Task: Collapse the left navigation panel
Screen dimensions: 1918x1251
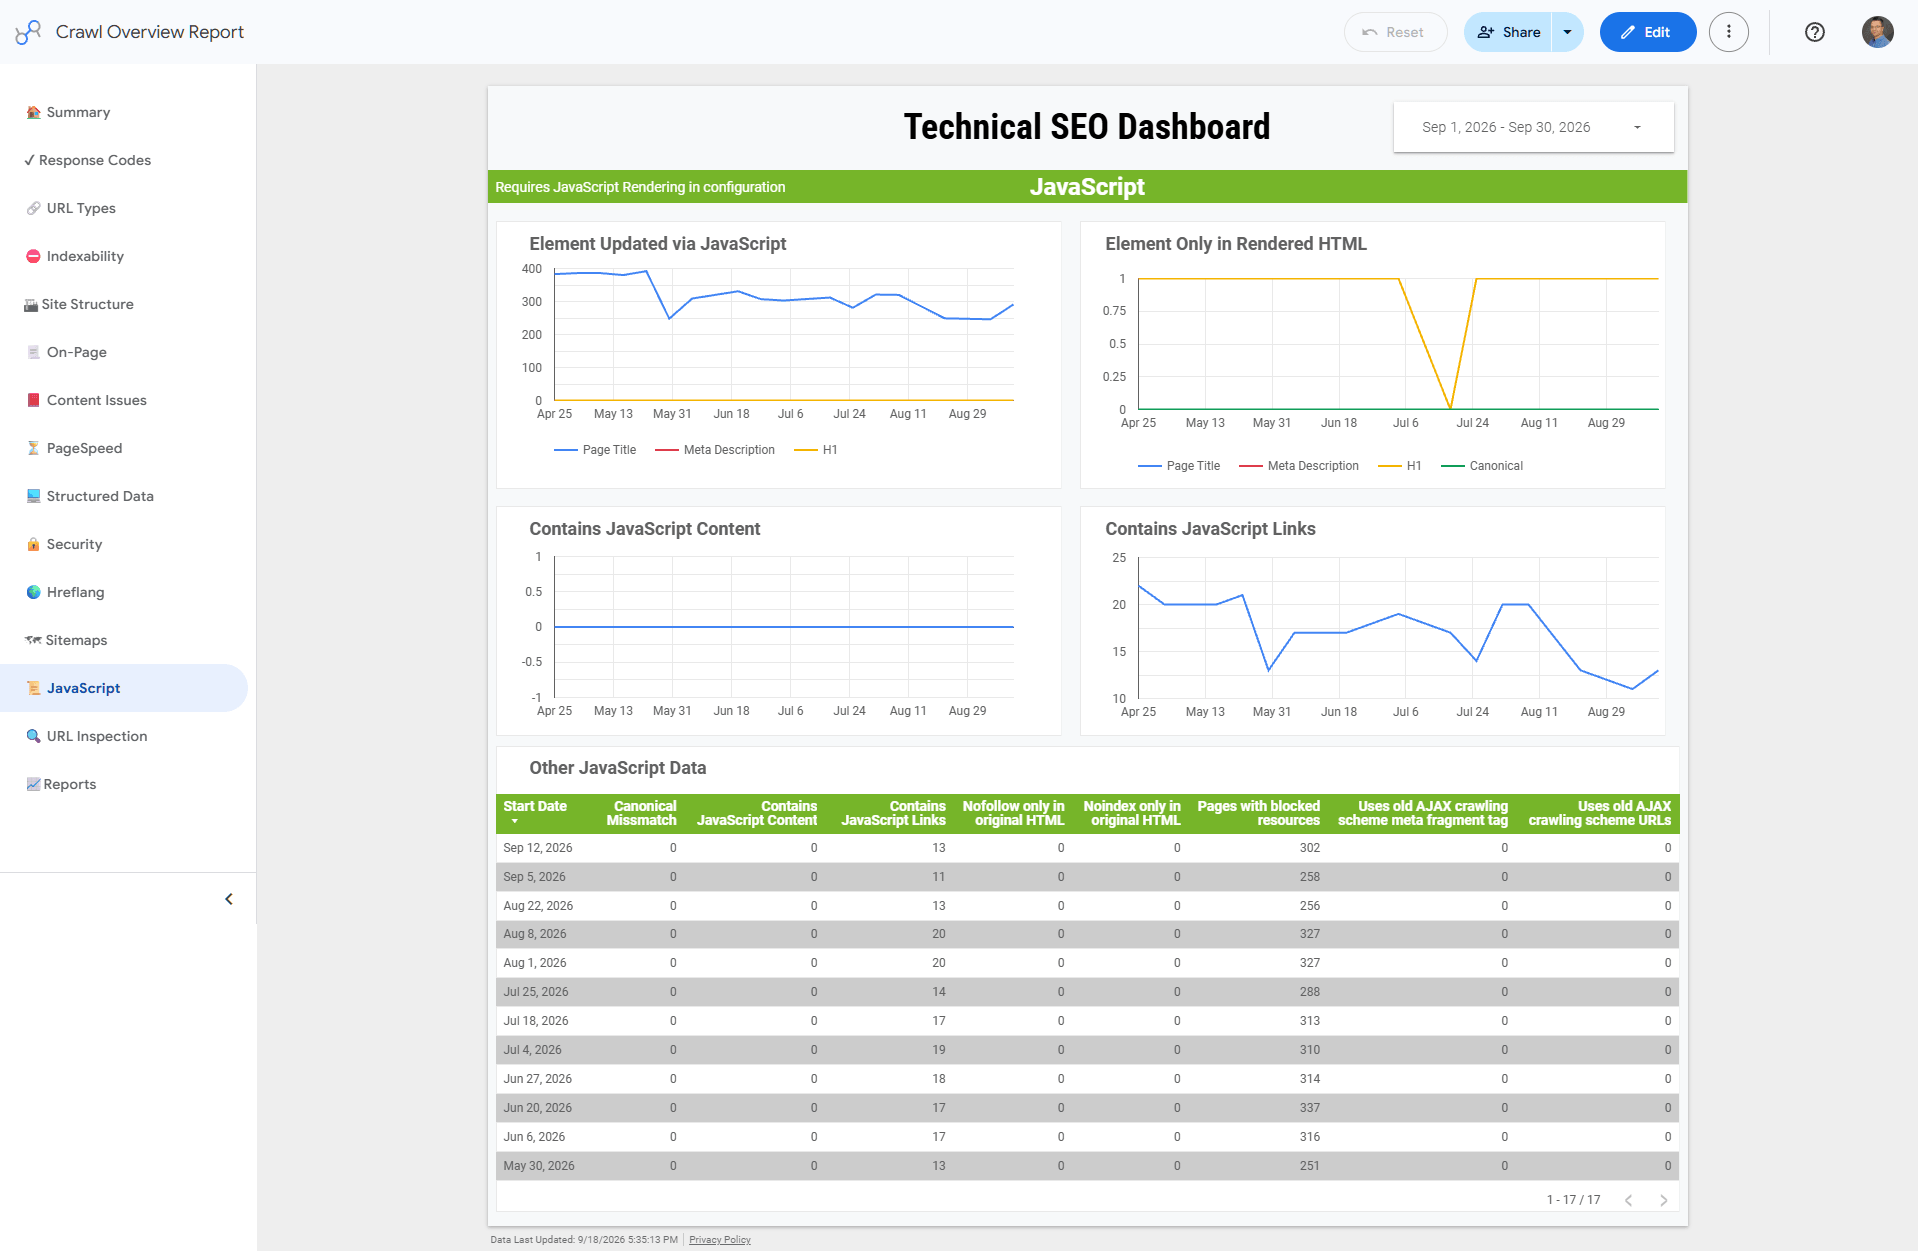Action: (x=229, y=899)
